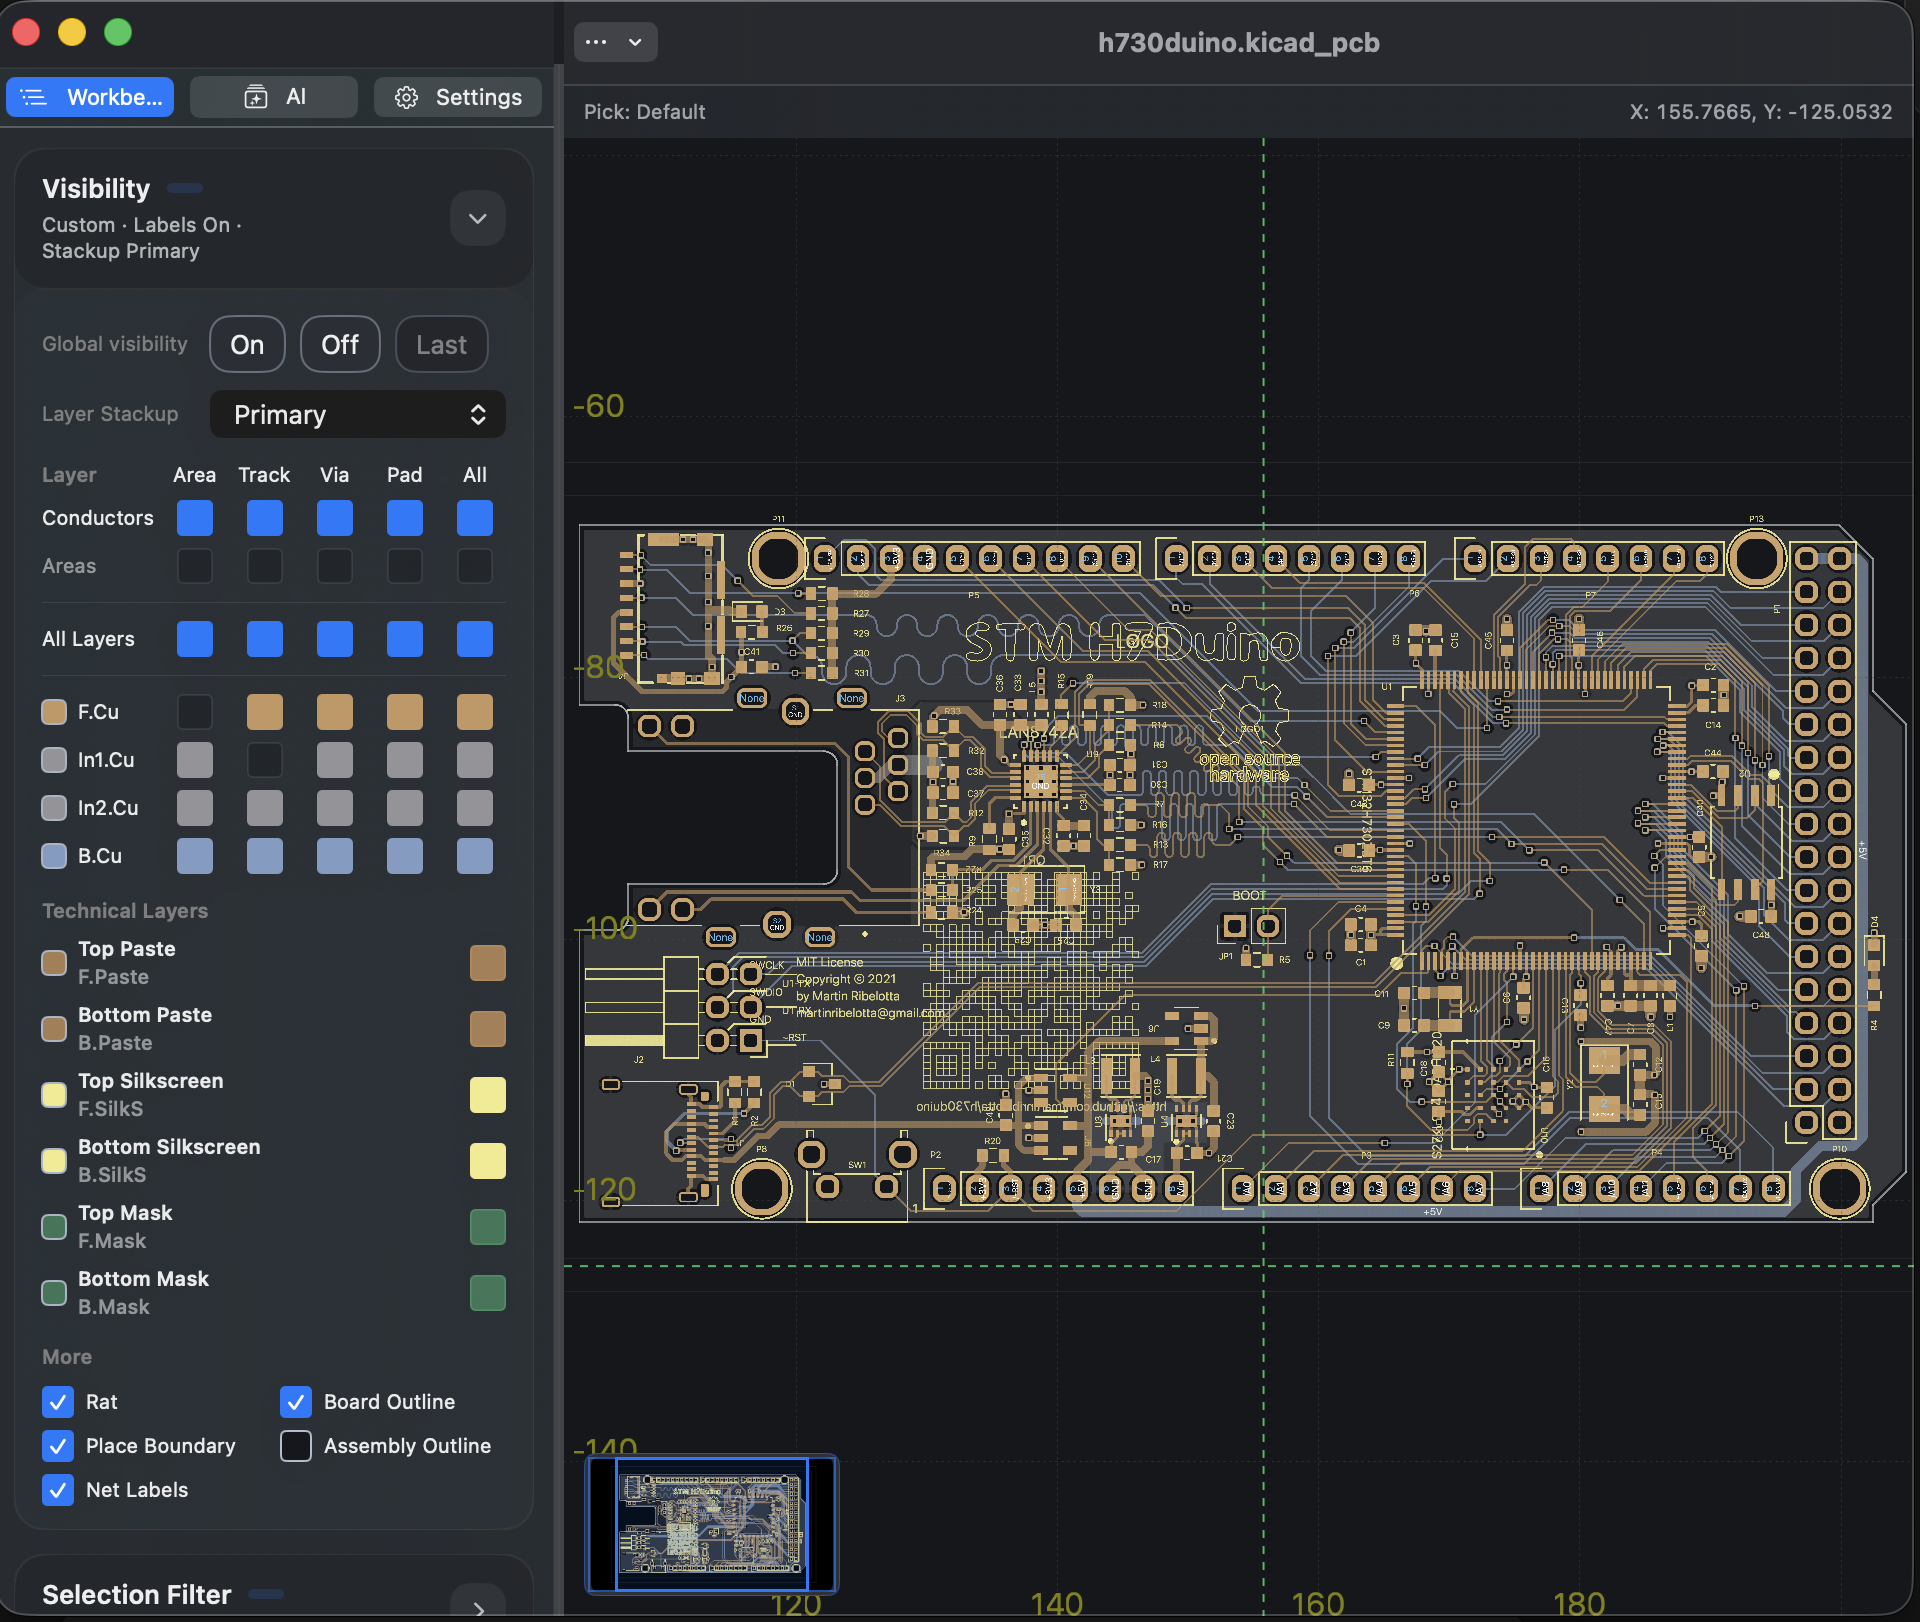The width and height of the screenshot is (1920, 1622).
Task: Restore Last global visibility
Action: click(441, 344)
